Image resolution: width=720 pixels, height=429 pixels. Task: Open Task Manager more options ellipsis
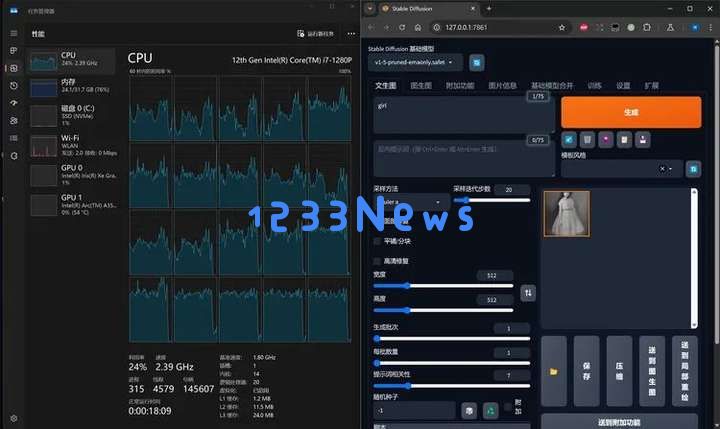(351, 34)
